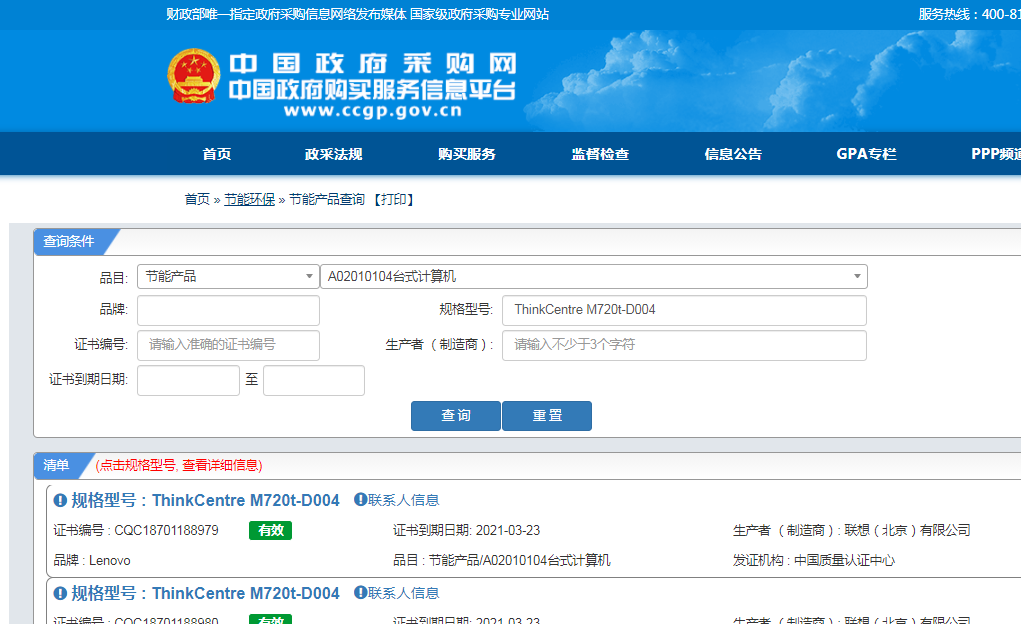Click contact info icon in first result
Screen dimensions: 1021x624
coord(360,500)
